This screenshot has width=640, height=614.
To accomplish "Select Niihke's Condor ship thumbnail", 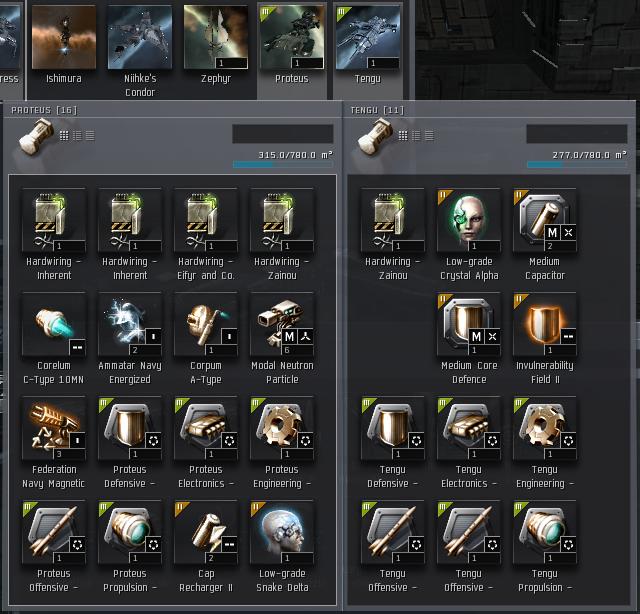I will 140,37.
